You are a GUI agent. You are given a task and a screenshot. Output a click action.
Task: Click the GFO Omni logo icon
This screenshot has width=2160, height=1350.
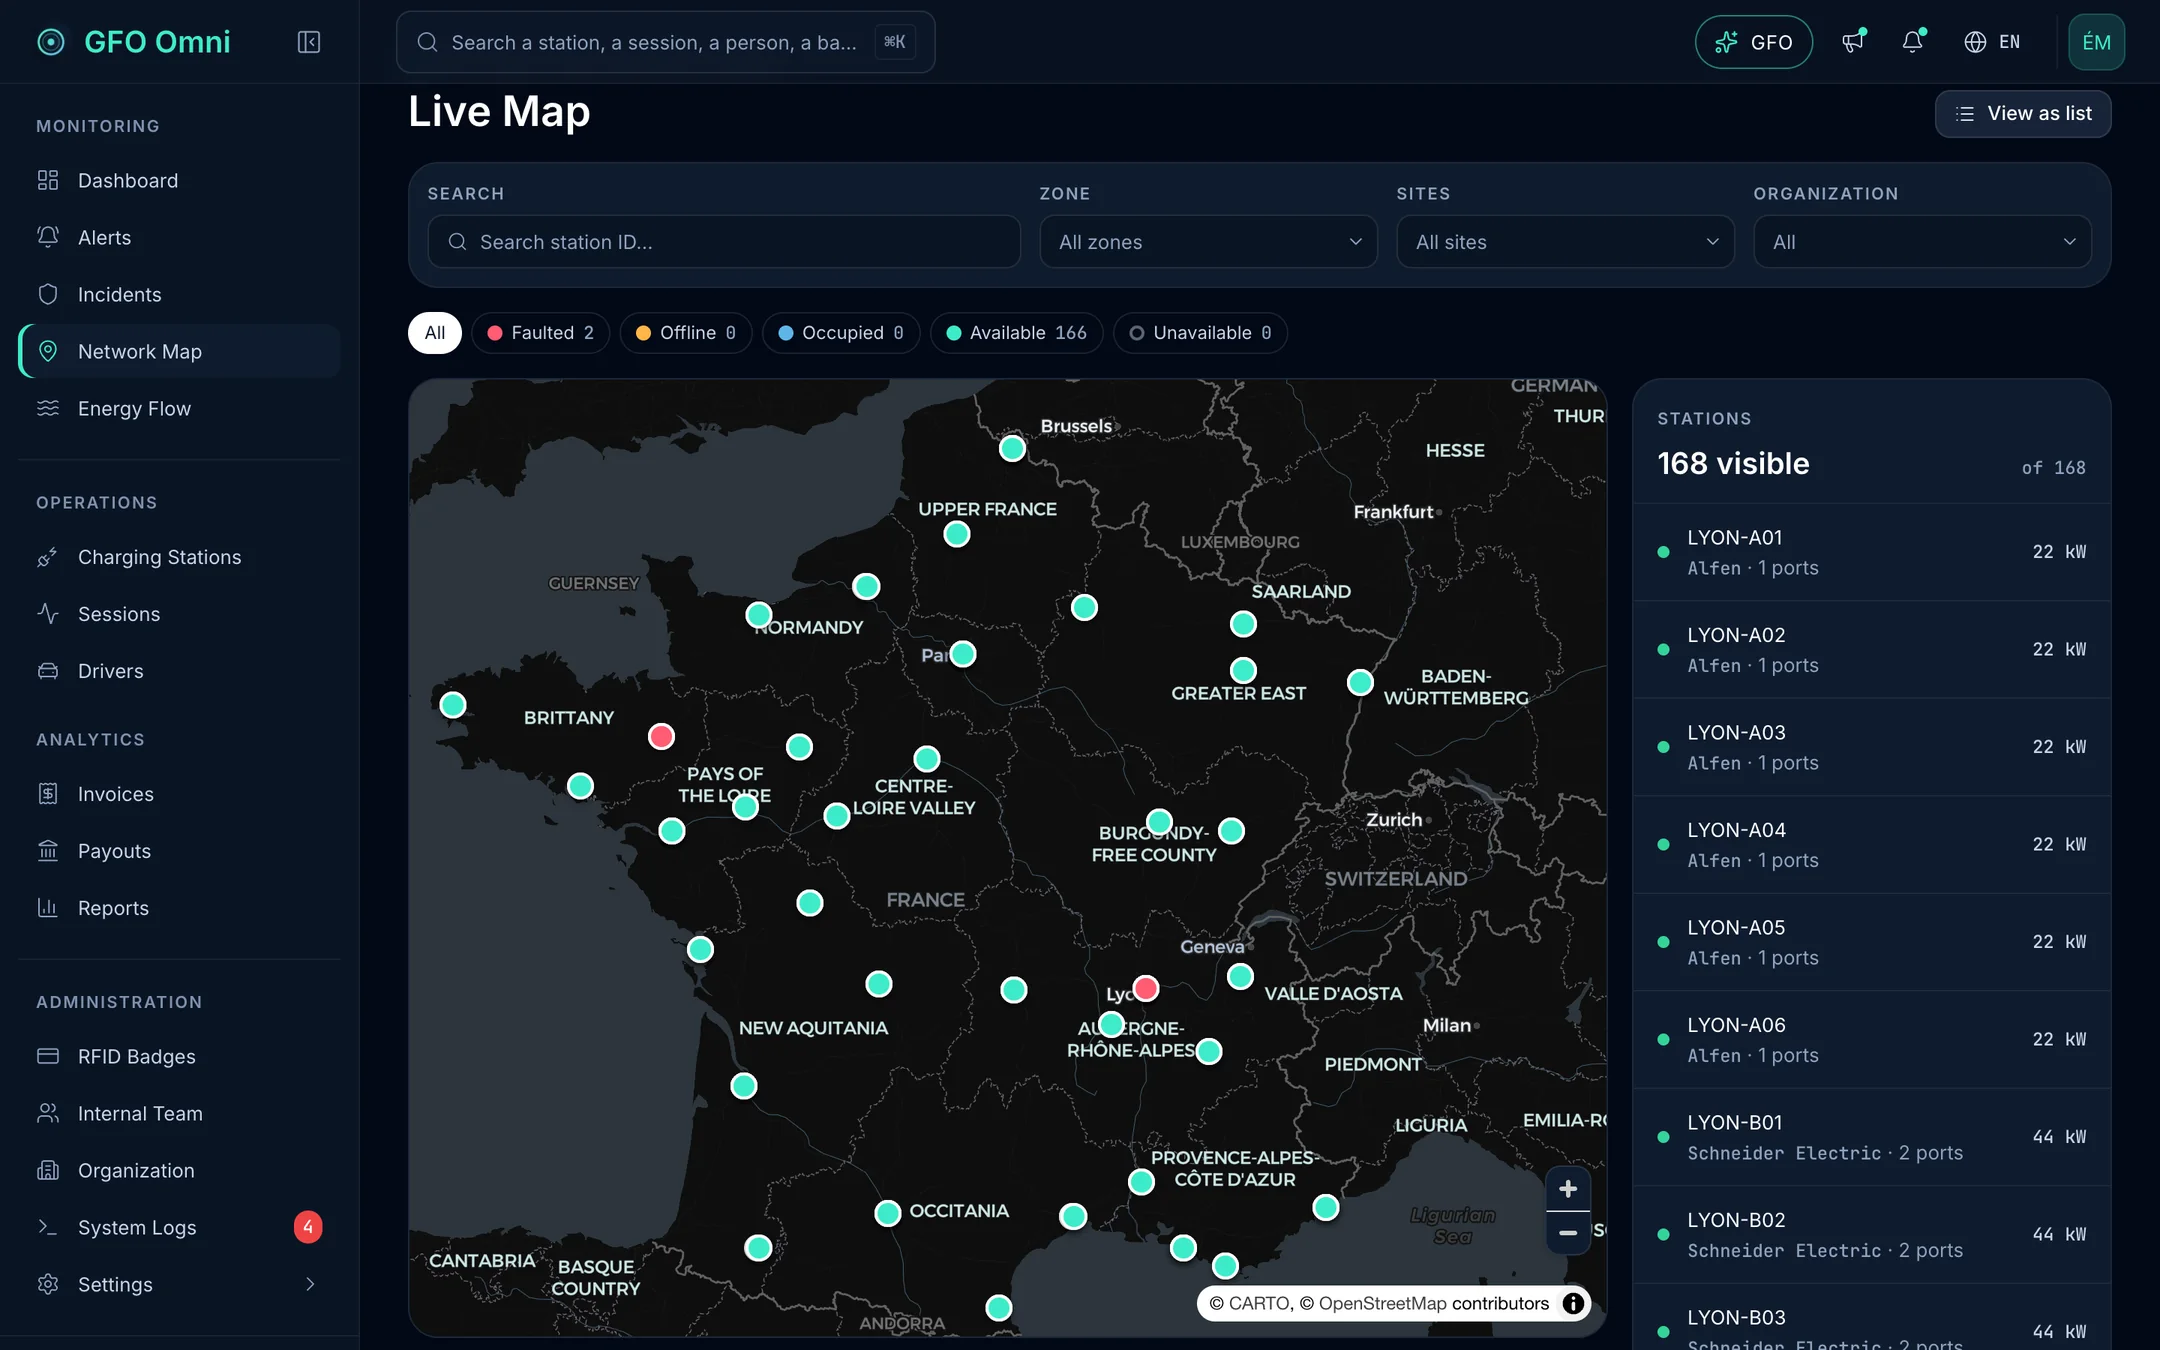[x=51, y=42]
